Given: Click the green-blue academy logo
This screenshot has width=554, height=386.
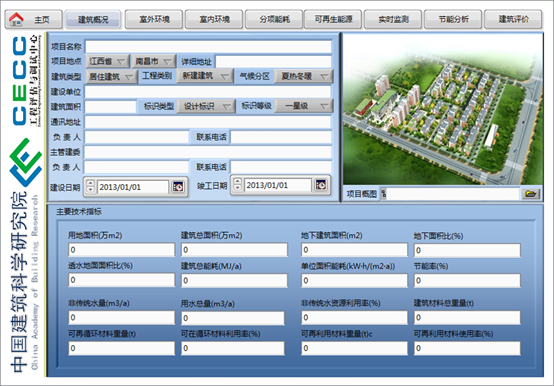Looking at the screenshot, I should [26, 162].
